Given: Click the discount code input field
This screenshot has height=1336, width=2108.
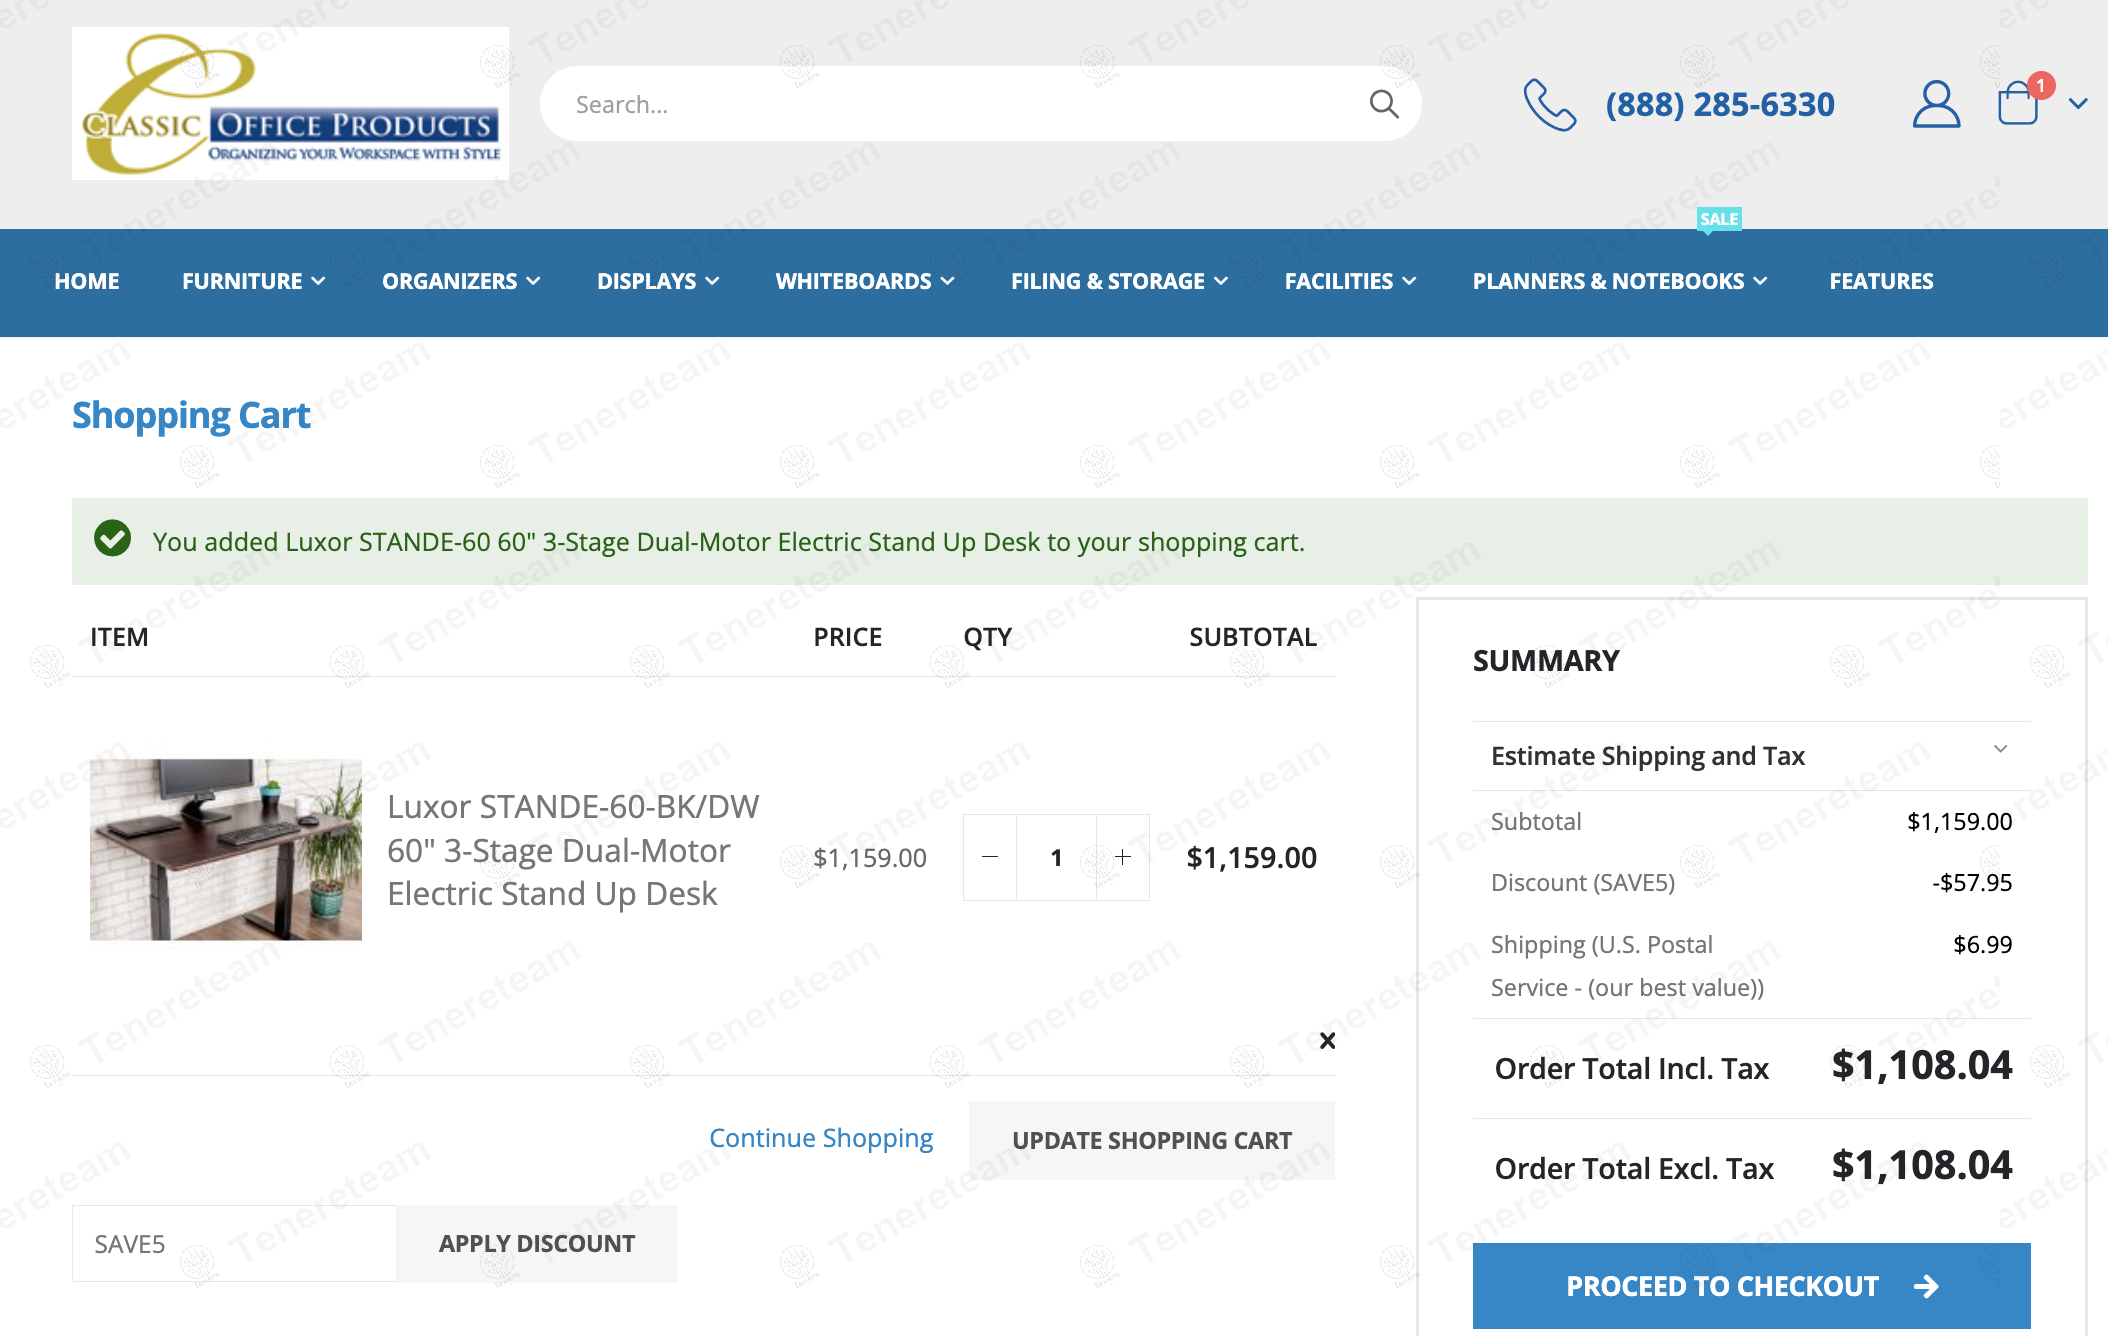Looking at the screenshot, I should (x=234, y=1244).
